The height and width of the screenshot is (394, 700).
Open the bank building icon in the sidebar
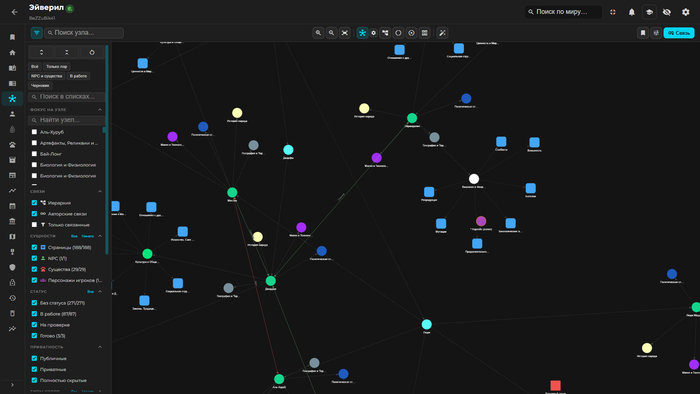(x=12, y=221)
